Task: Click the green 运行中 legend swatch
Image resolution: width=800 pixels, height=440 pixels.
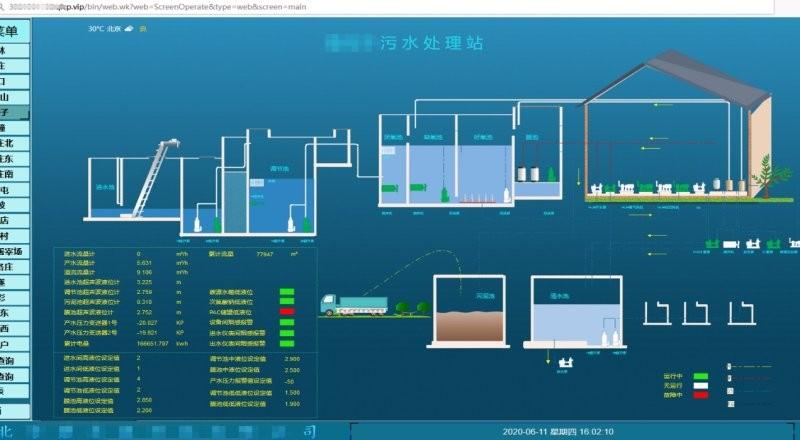Action: pyautogui.click(x=701, y=377)
